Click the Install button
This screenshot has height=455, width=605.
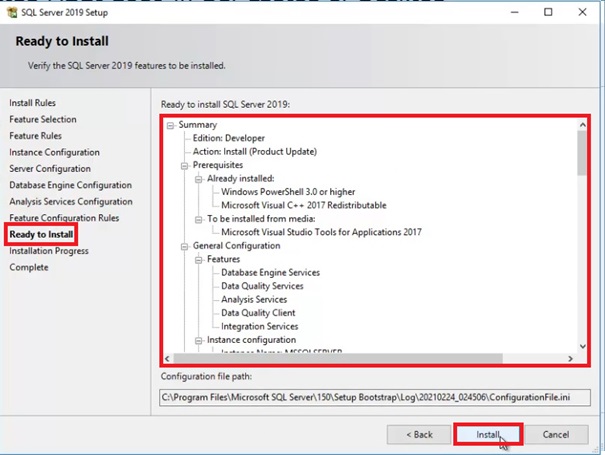click(x=488, y=435)
